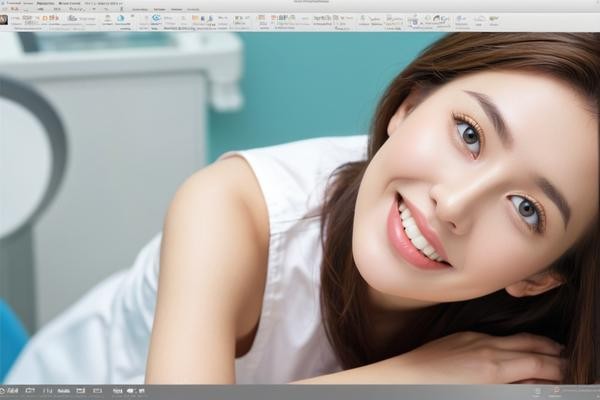The image size is (600, 400).
Task: Click the small portrait thumbnail at ribbon's far left
Action: (4, 19)
